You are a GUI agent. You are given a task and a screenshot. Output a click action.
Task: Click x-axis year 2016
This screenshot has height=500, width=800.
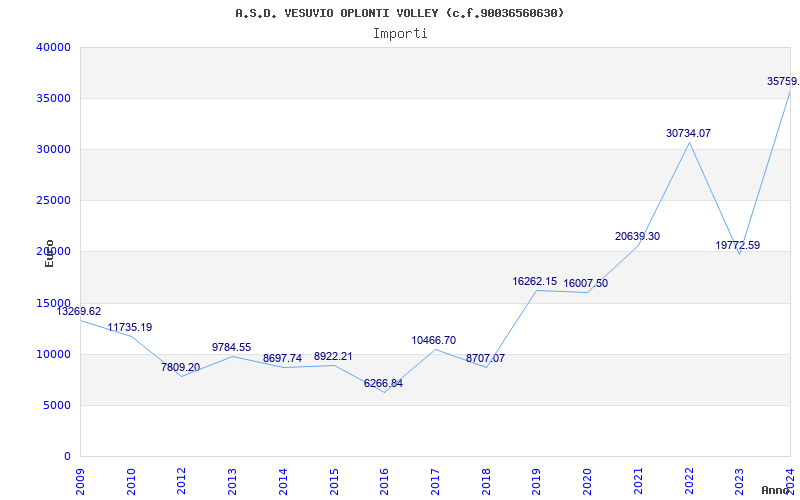385,482
